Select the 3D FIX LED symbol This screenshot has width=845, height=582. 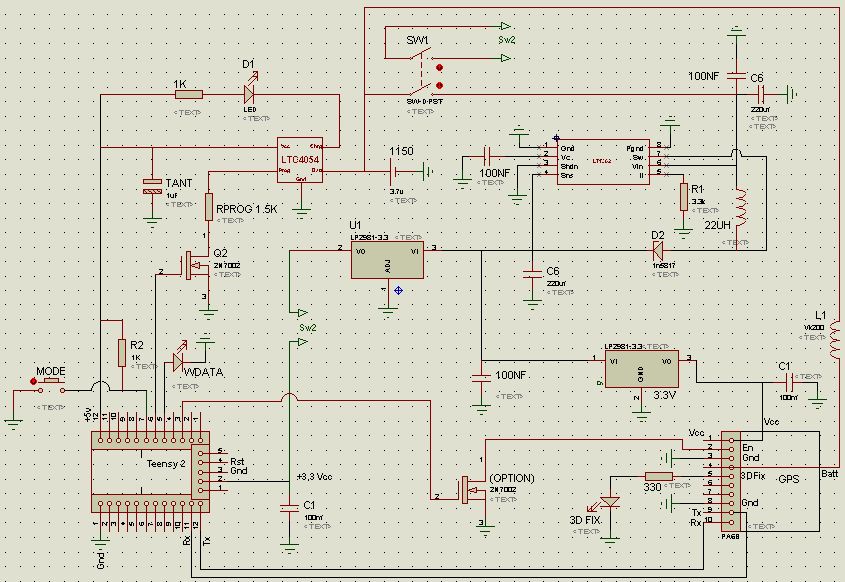[x=609, y=504]
